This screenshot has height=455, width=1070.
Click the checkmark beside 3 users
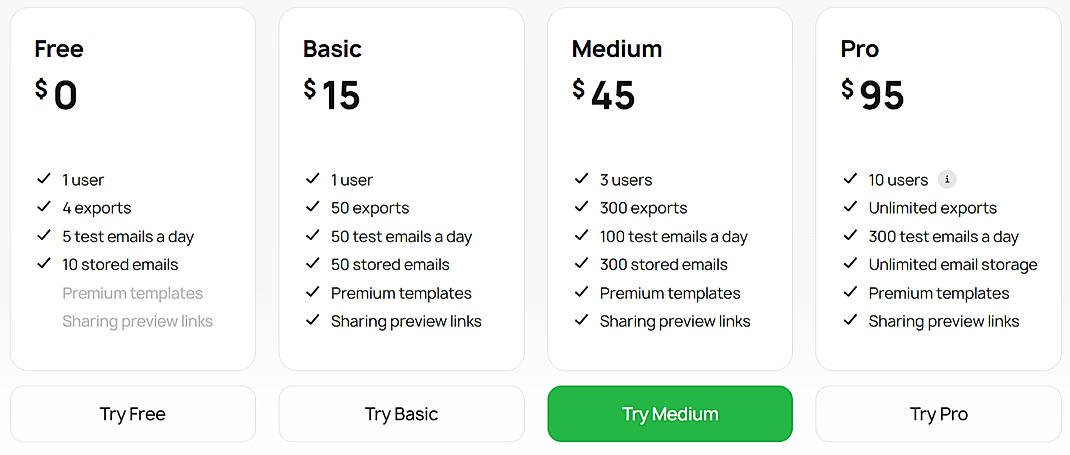pyautogui.click(x=581, y=179)
